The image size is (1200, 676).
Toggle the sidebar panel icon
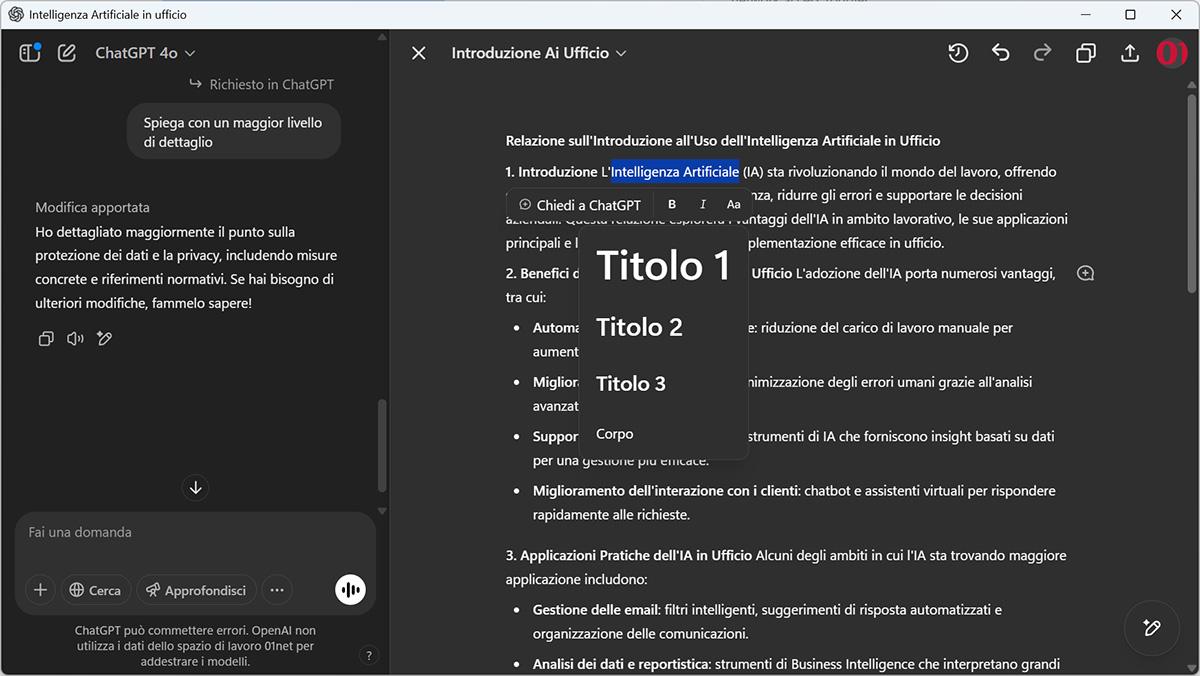(30, 53)
